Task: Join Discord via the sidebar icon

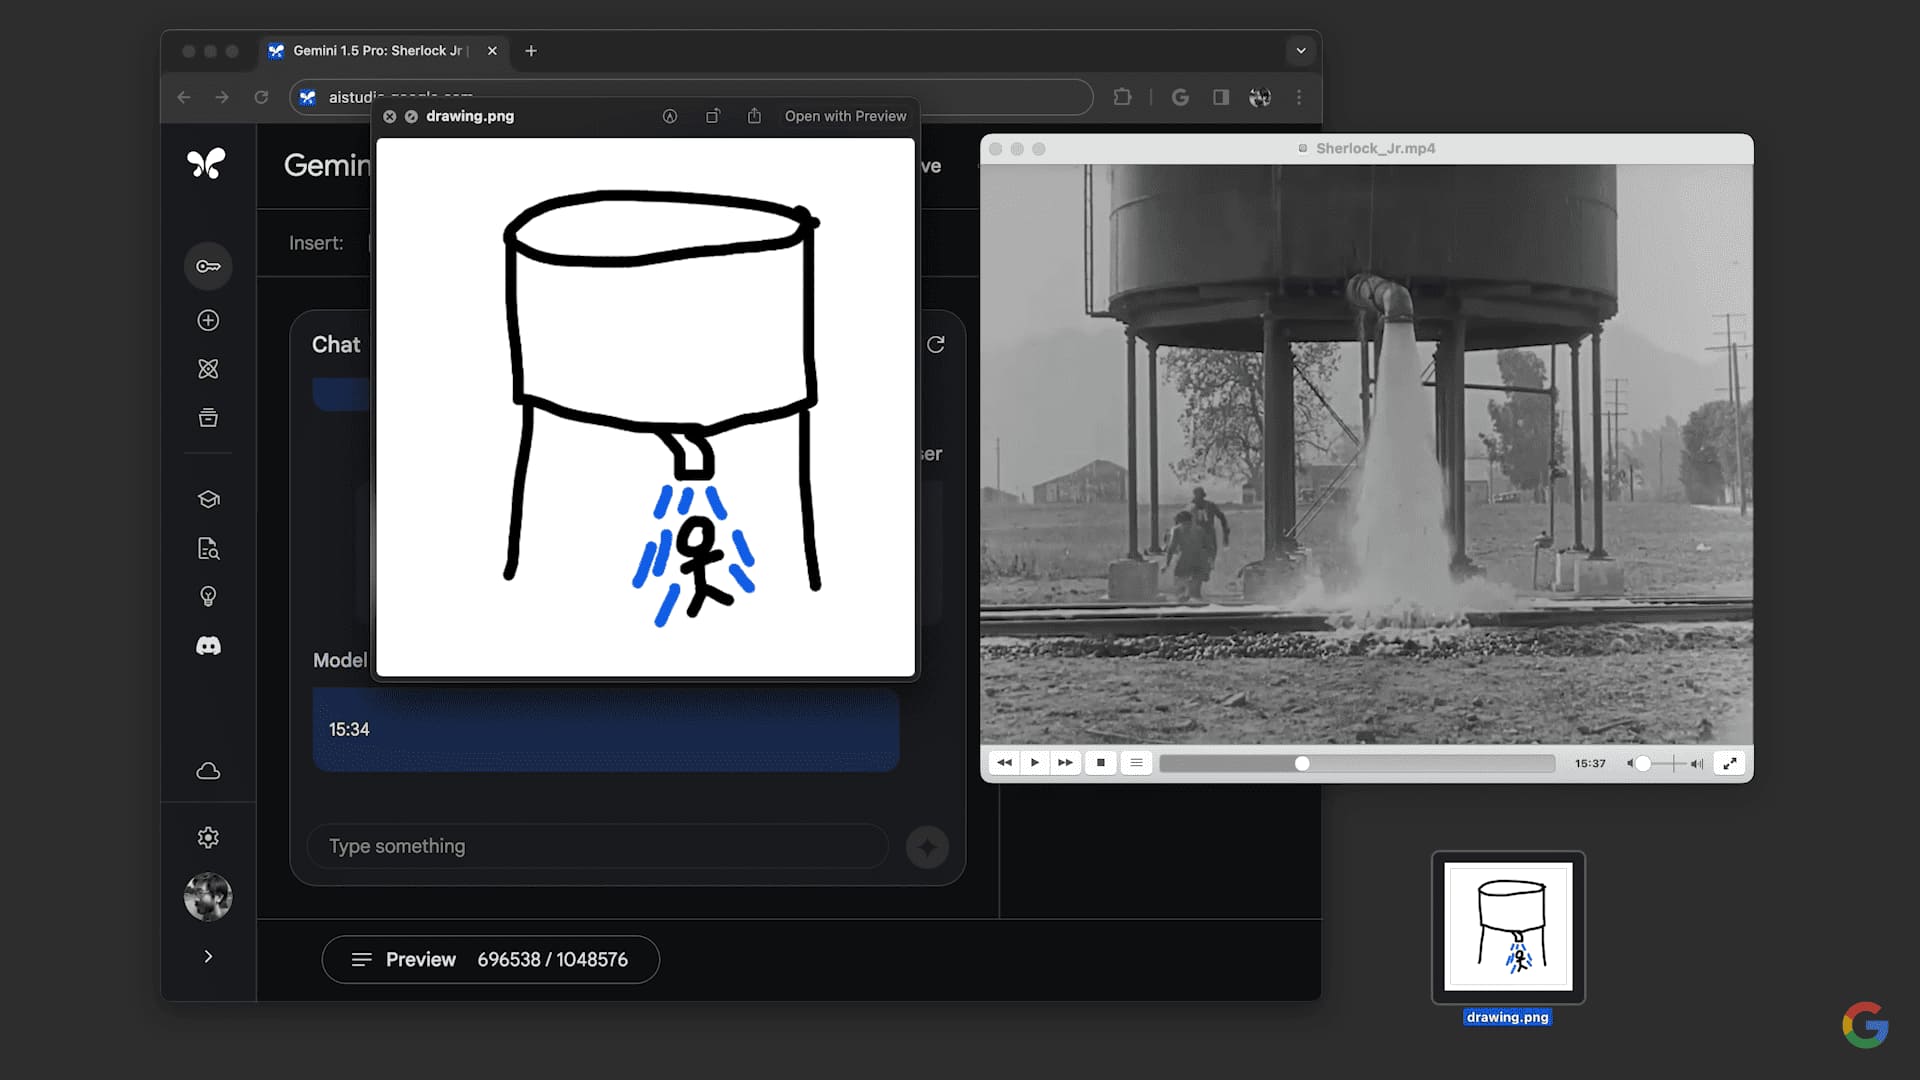Action: (208, 645)
